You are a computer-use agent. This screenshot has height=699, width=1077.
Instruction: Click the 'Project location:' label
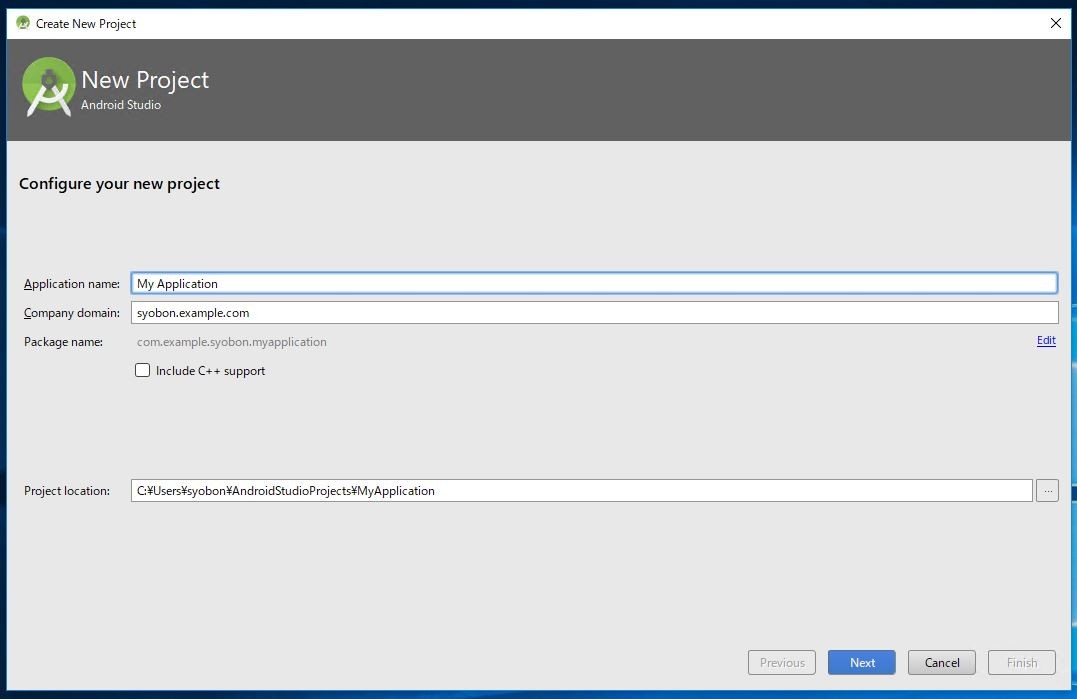[x=67, y=490]
